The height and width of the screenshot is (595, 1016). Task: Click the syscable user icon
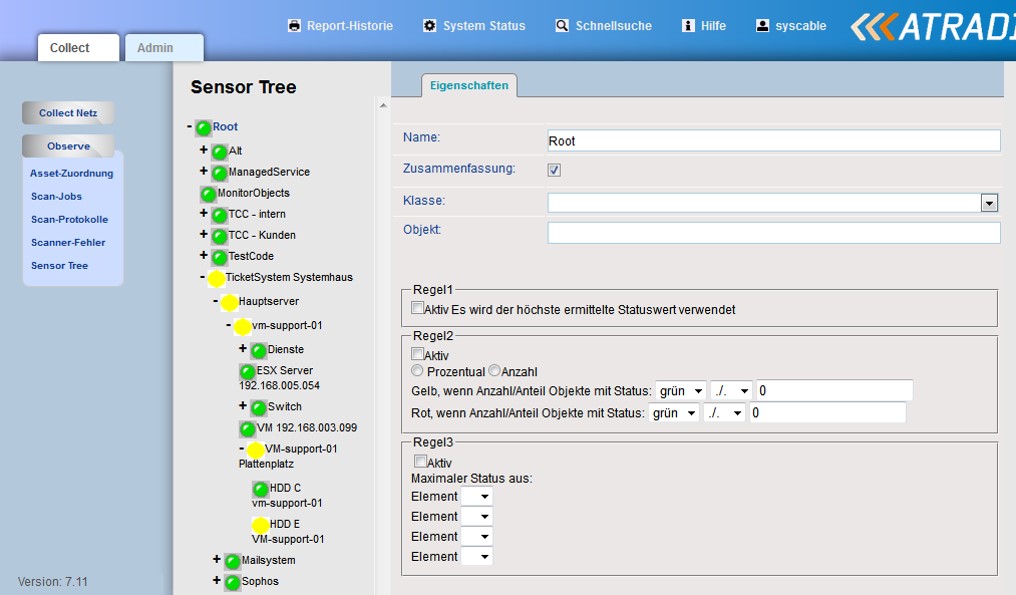tap(763, 26)
